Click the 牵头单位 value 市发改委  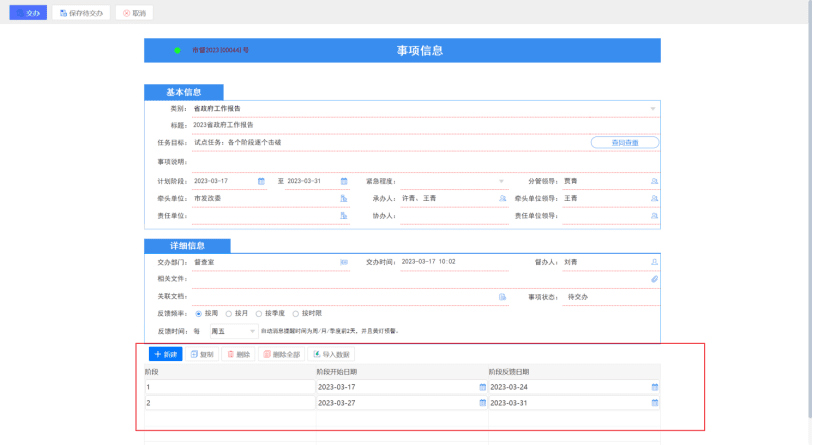(x=207, y=198)
